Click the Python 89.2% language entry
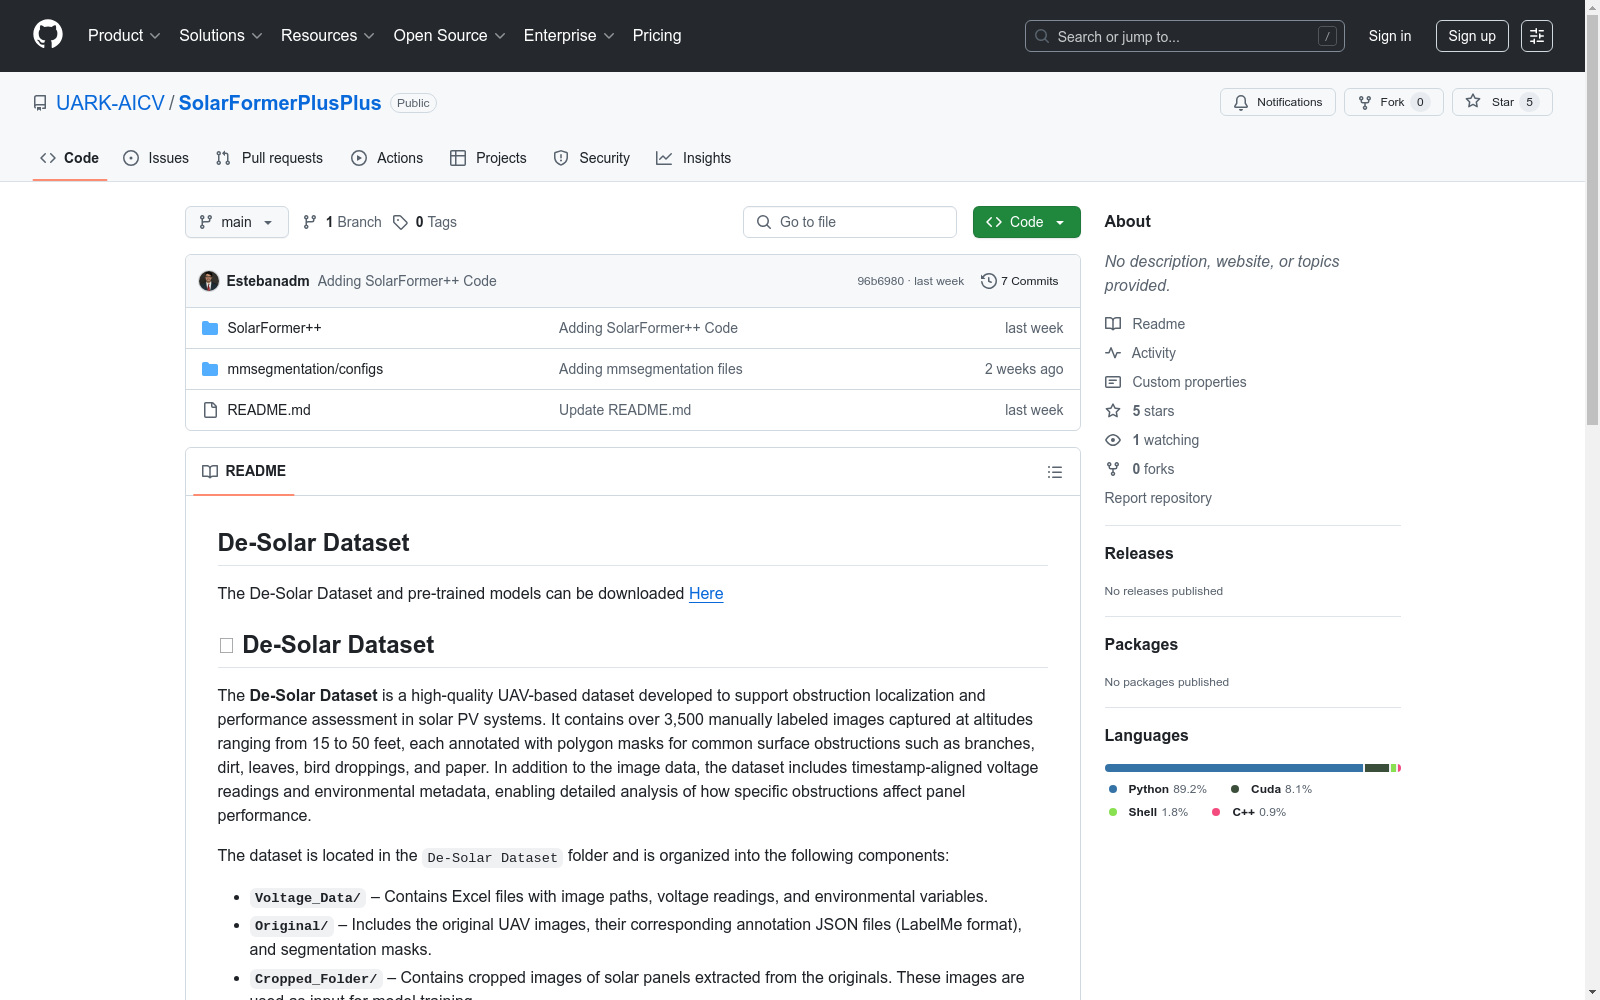The height and width of the screenshot is (1000, 1600). click(1158, 789)
